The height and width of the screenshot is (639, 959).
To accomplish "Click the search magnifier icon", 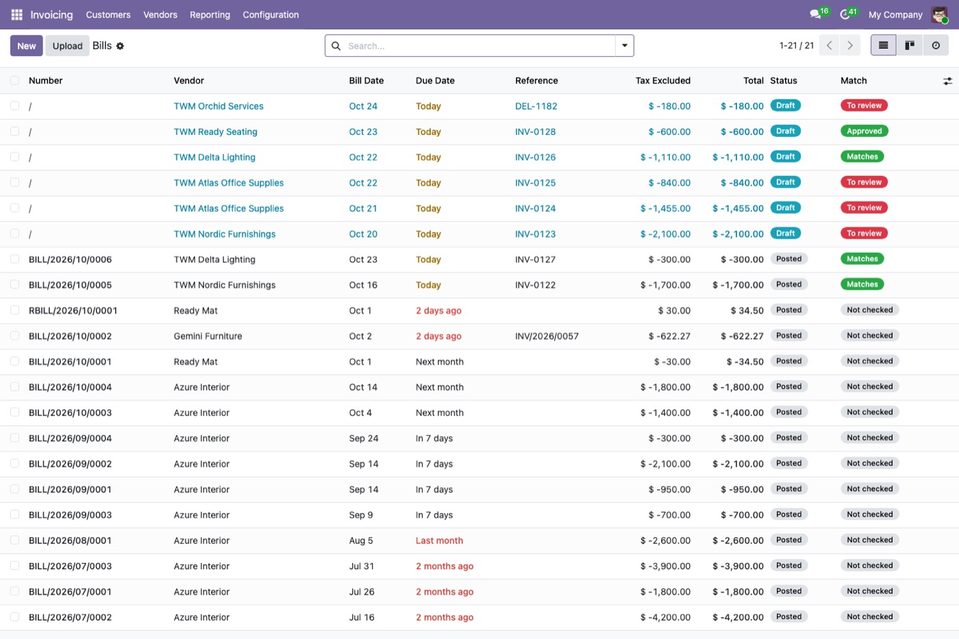I will point(336,46).
